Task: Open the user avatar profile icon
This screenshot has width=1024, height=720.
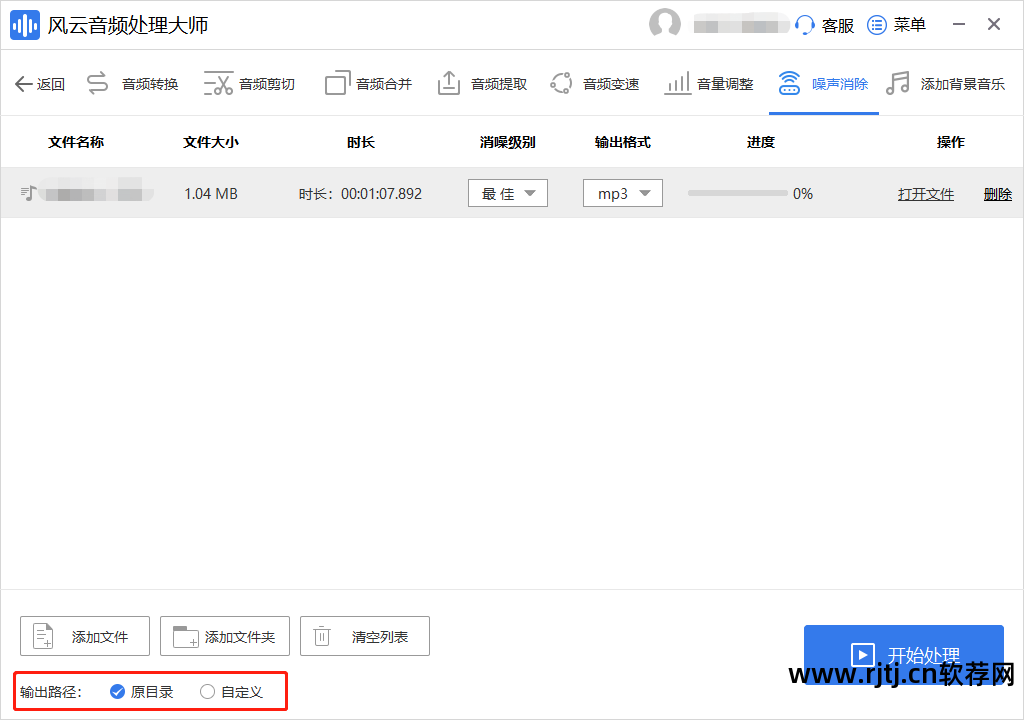Action: tap(665, 24)
